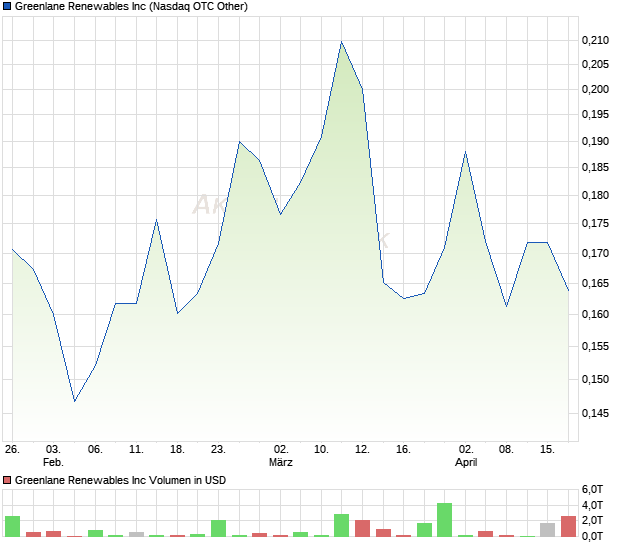The width and height of the screenshot is (620, 546).
Task: Click the 0,175 price axis label
Action: [x=595, y=223]
